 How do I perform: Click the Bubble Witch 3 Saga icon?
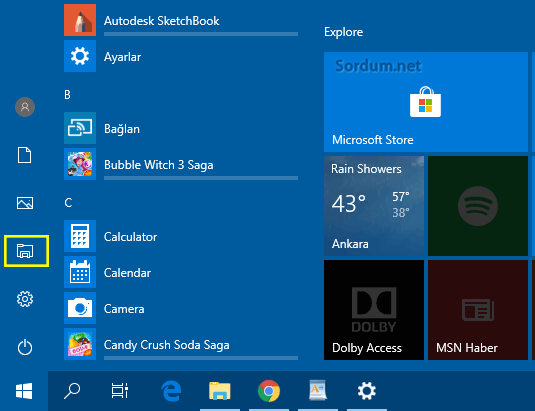(80, 164)
